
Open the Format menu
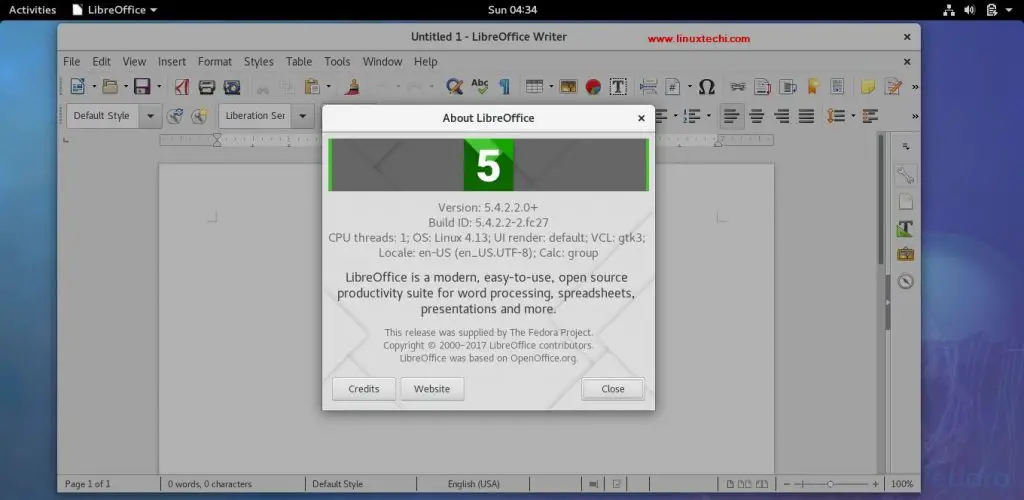point(215,61)
